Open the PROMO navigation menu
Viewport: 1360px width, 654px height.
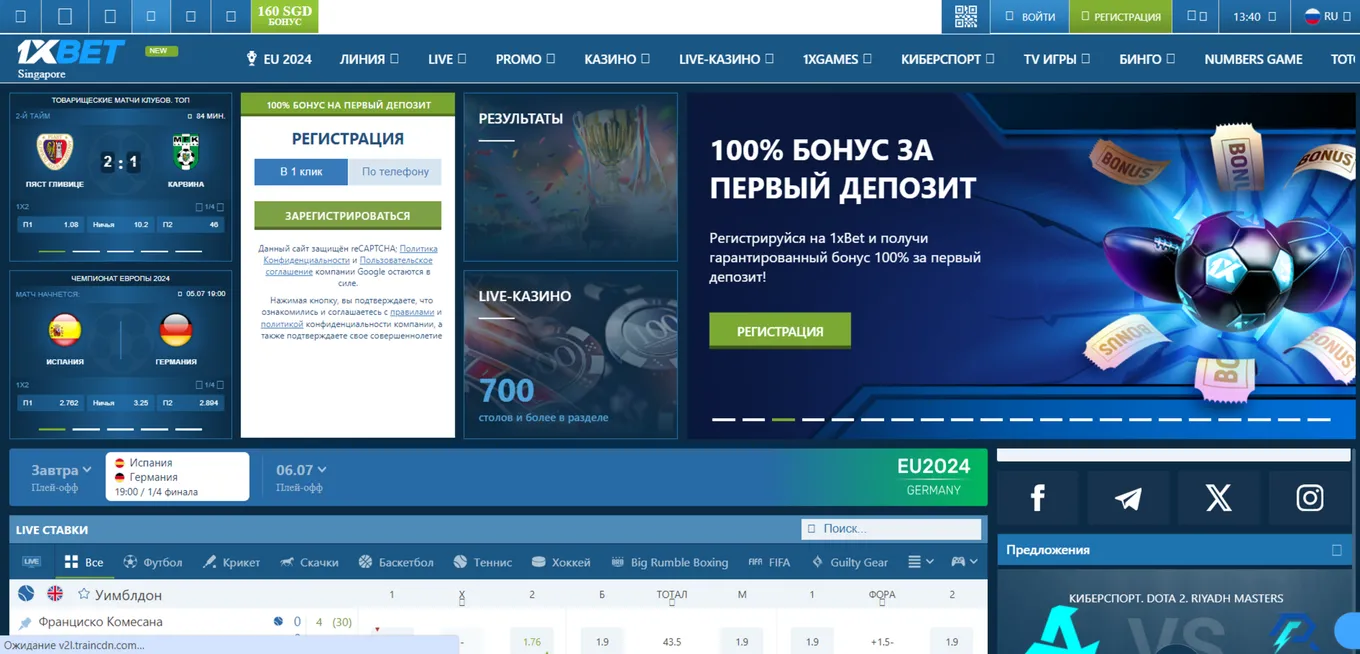525,59
